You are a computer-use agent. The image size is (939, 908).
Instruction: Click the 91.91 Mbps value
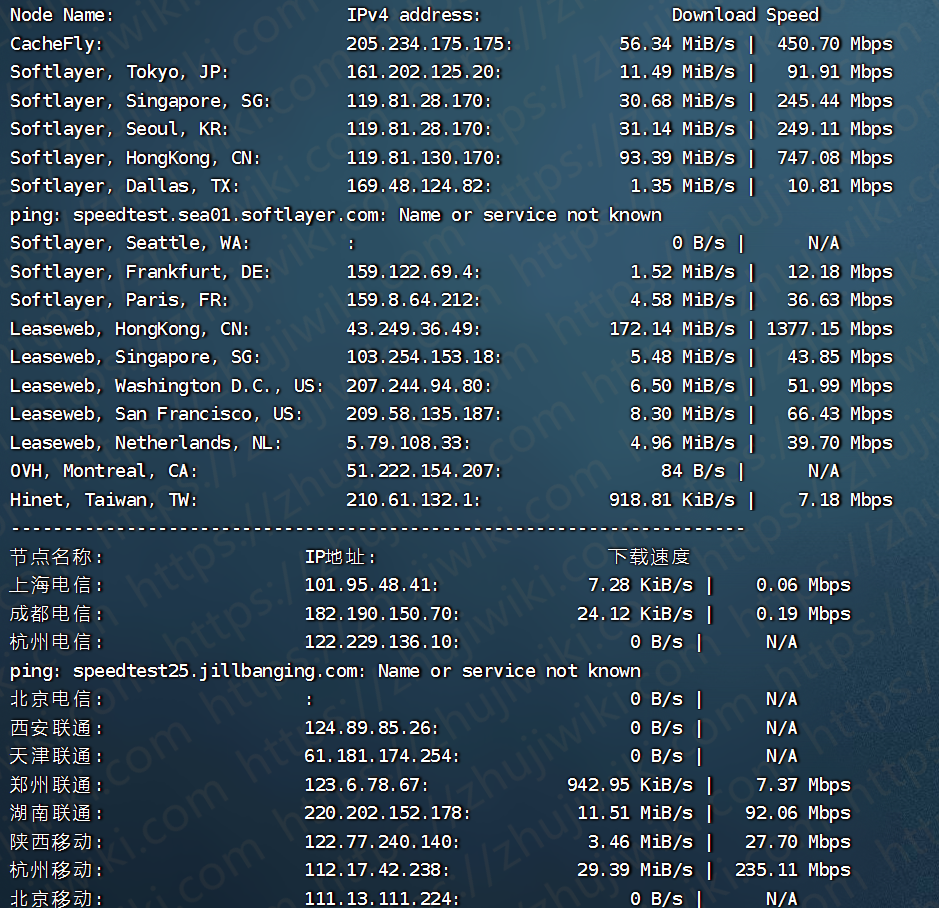click(840, 72)
